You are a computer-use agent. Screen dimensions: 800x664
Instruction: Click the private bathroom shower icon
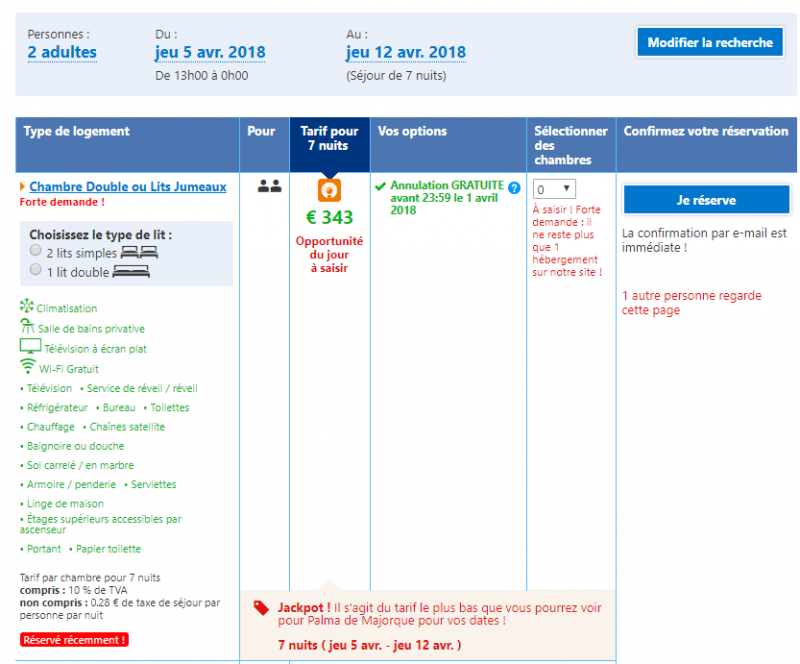(27, 326)
